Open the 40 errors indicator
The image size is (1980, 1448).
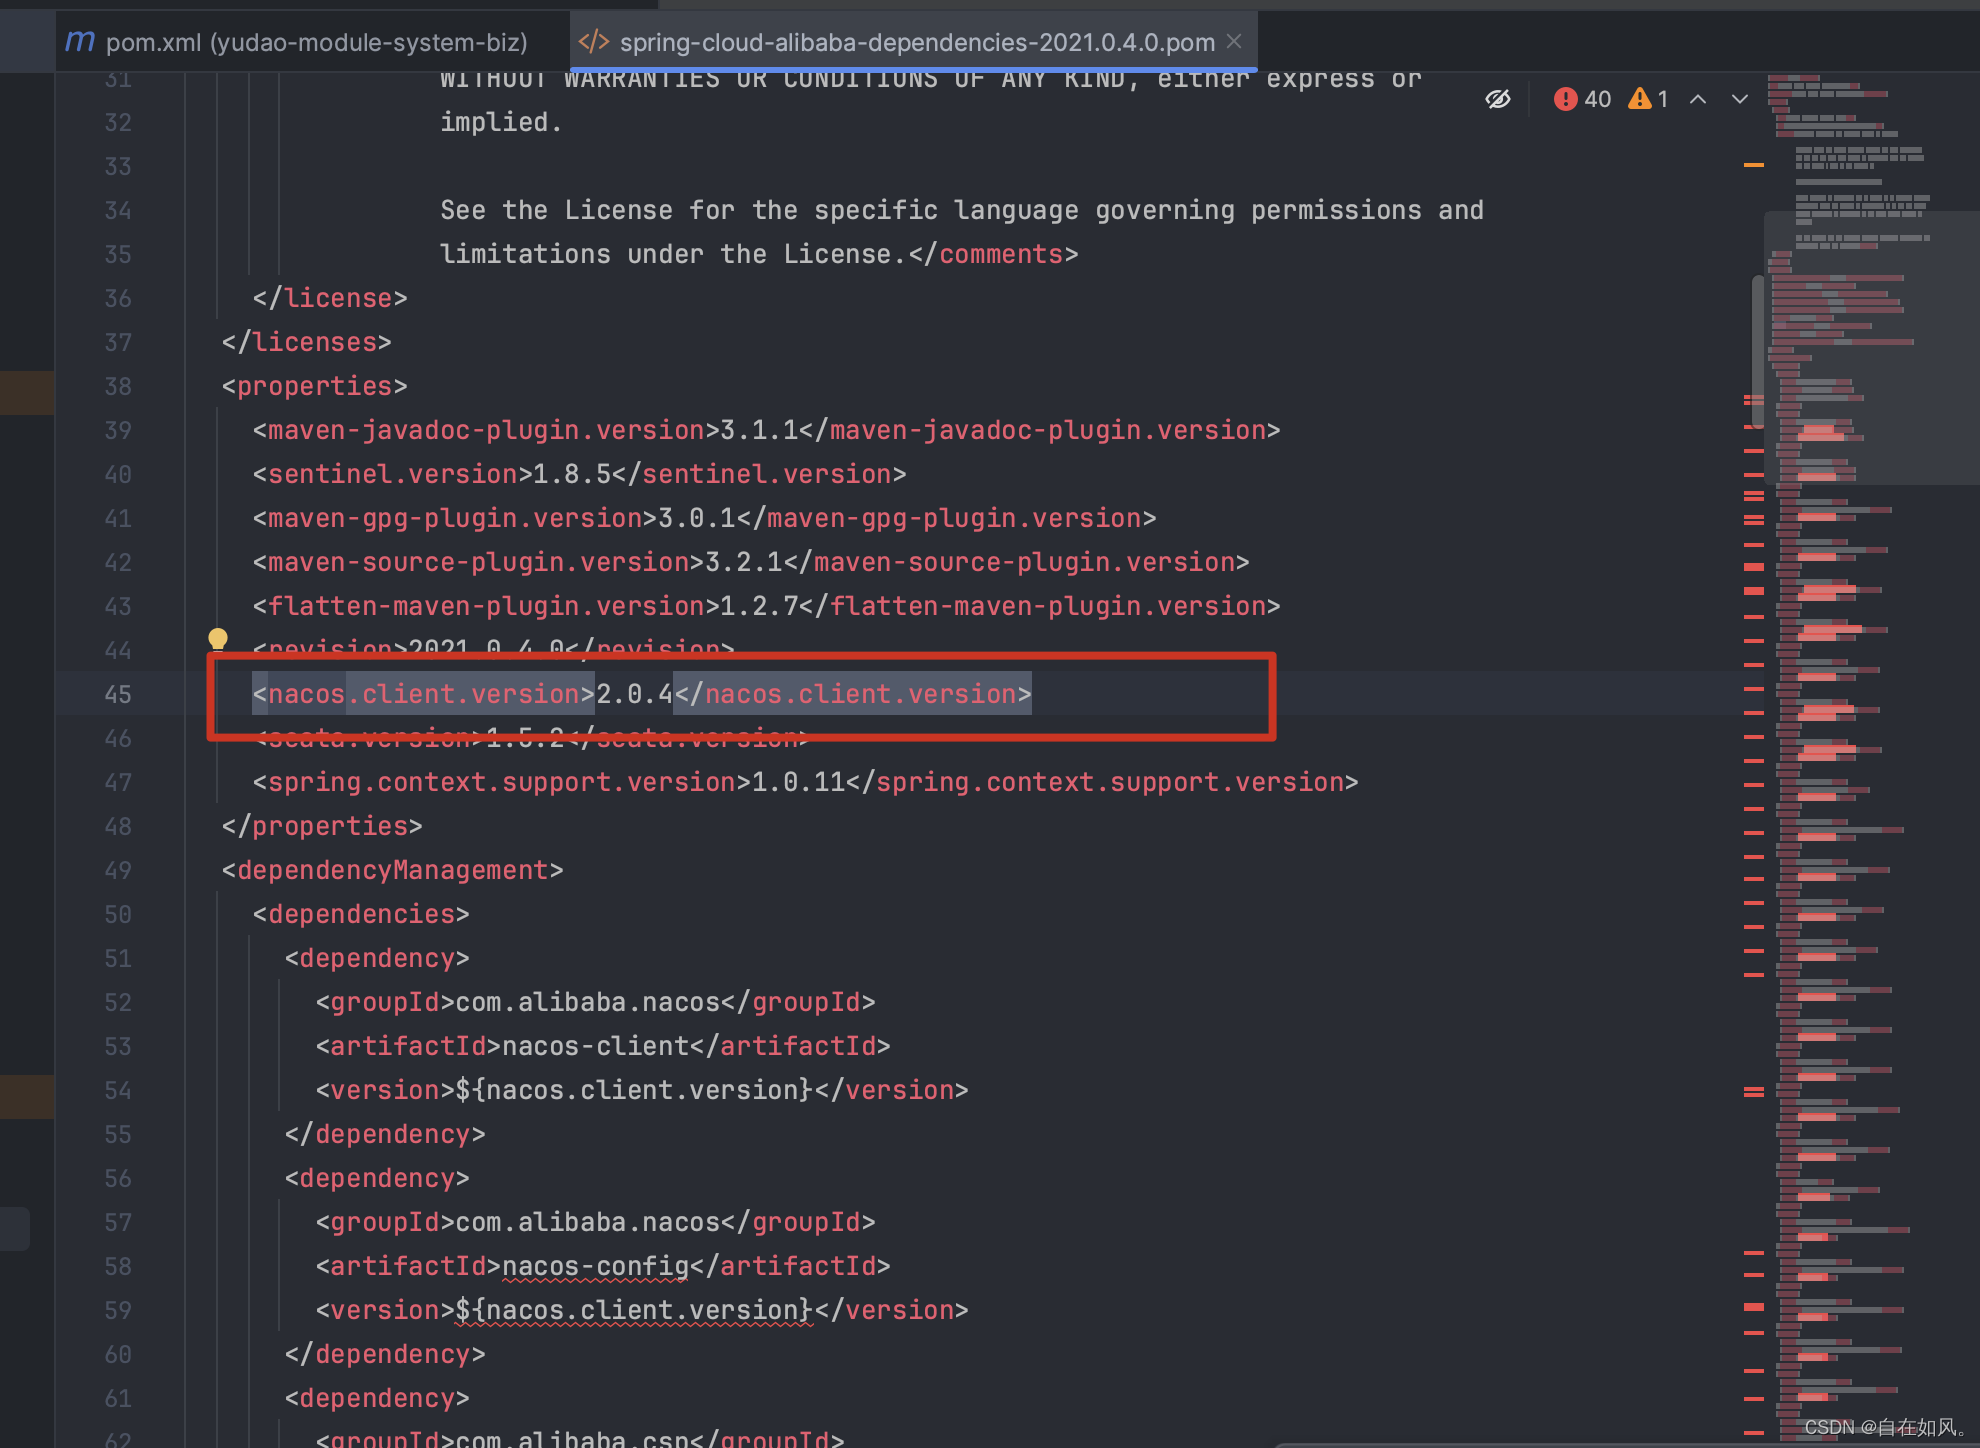click(x=1582, y=99)
